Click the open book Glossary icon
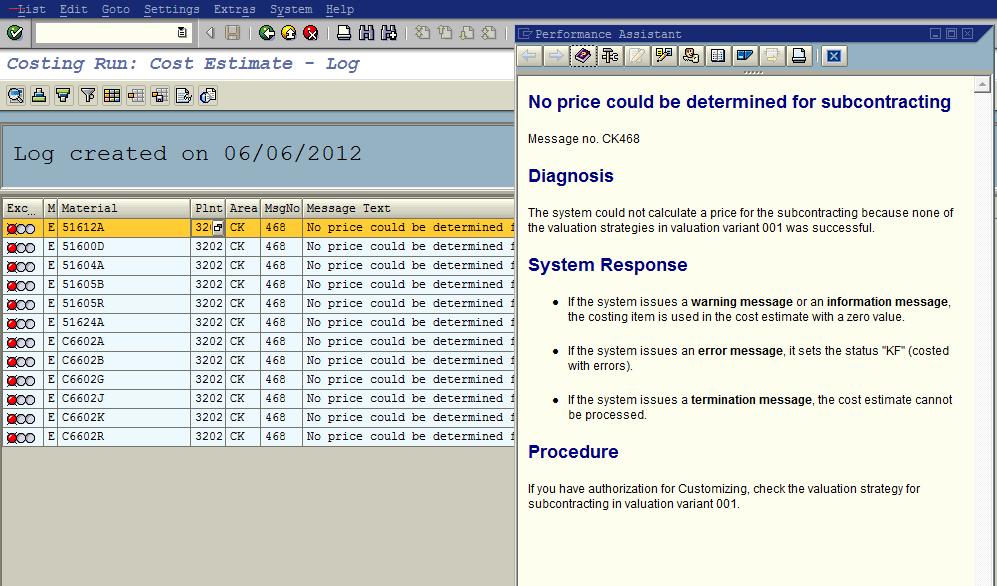 click(x=718, y=56)
